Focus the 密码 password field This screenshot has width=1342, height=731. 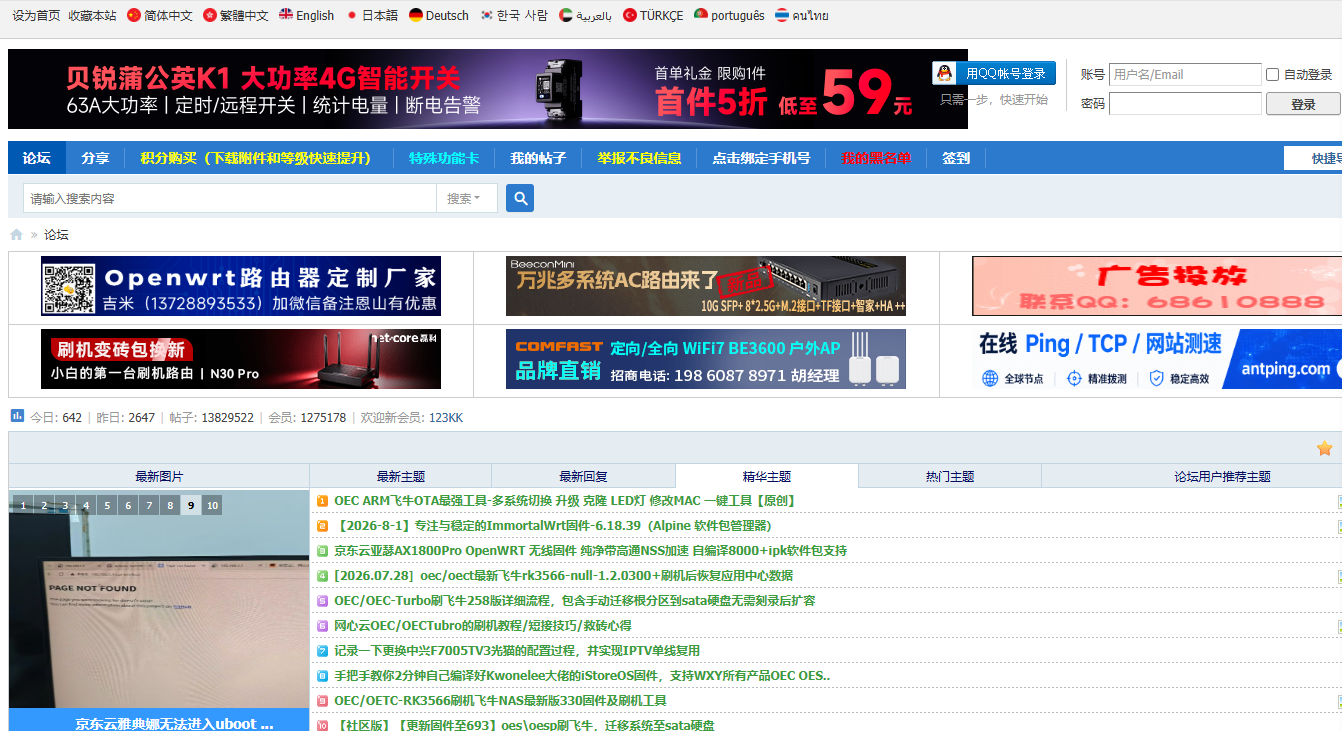[x=1185, y=103]
